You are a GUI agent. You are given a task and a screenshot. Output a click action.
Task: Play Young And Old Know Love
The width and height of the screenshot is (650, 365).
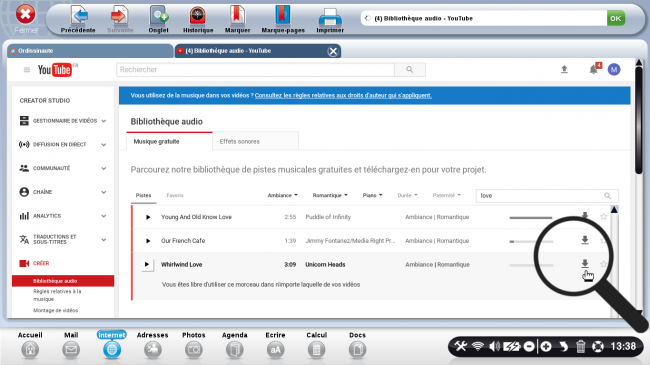[148, 217]
